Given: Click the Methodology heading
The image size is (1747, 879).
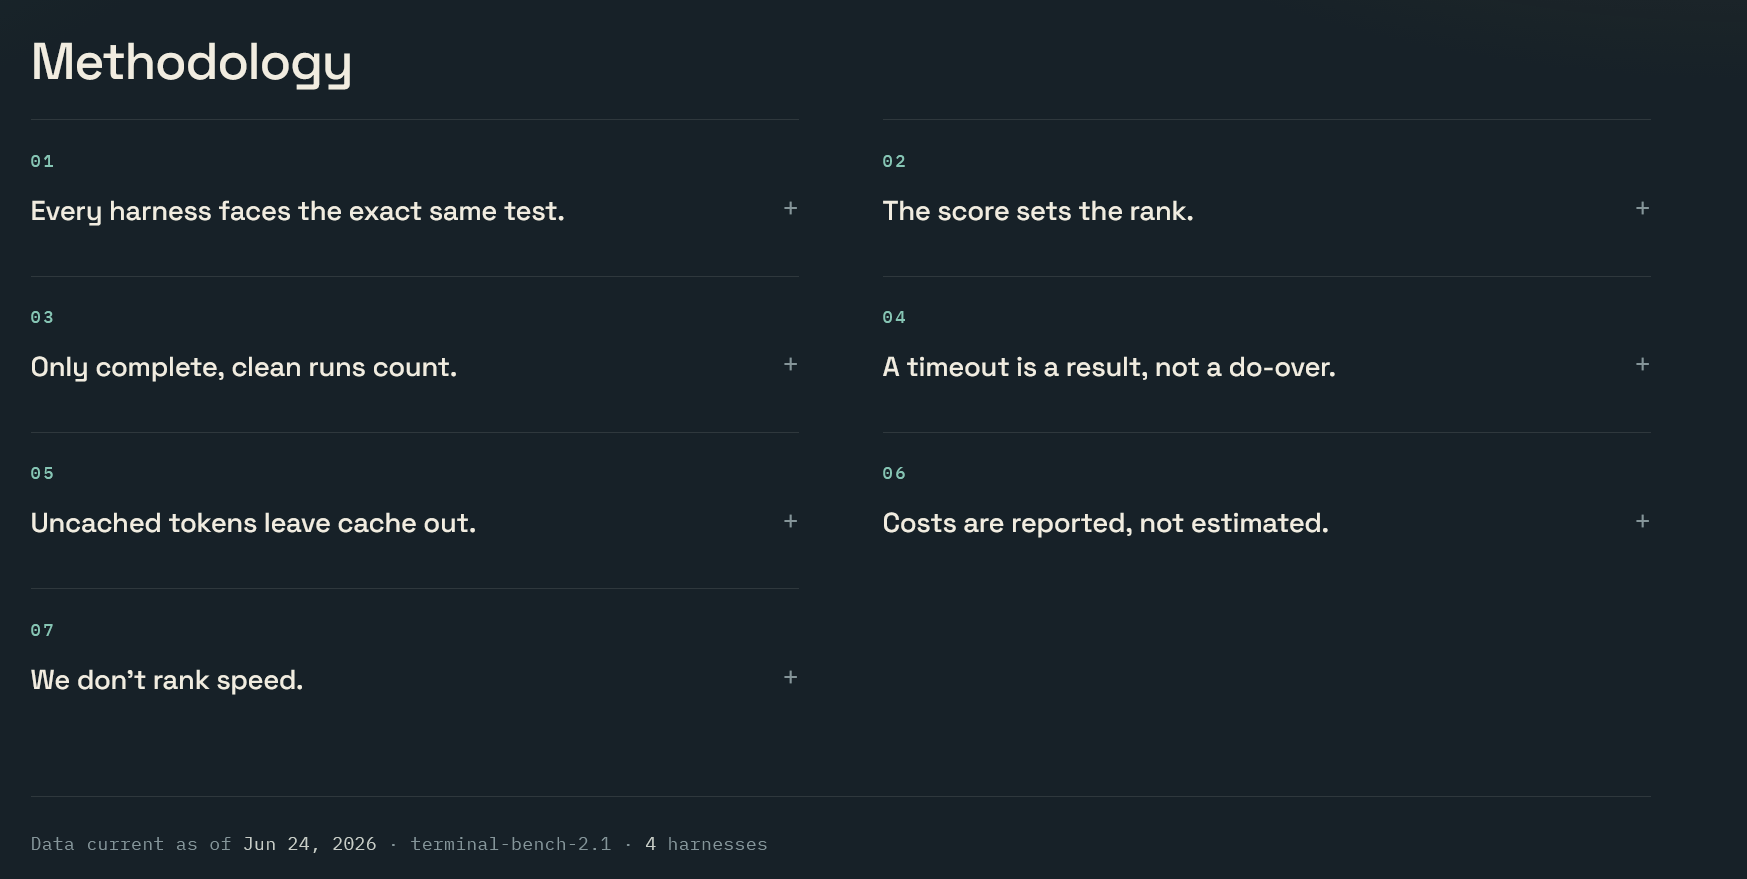Looking at the screenshot, I should [191, 63].
